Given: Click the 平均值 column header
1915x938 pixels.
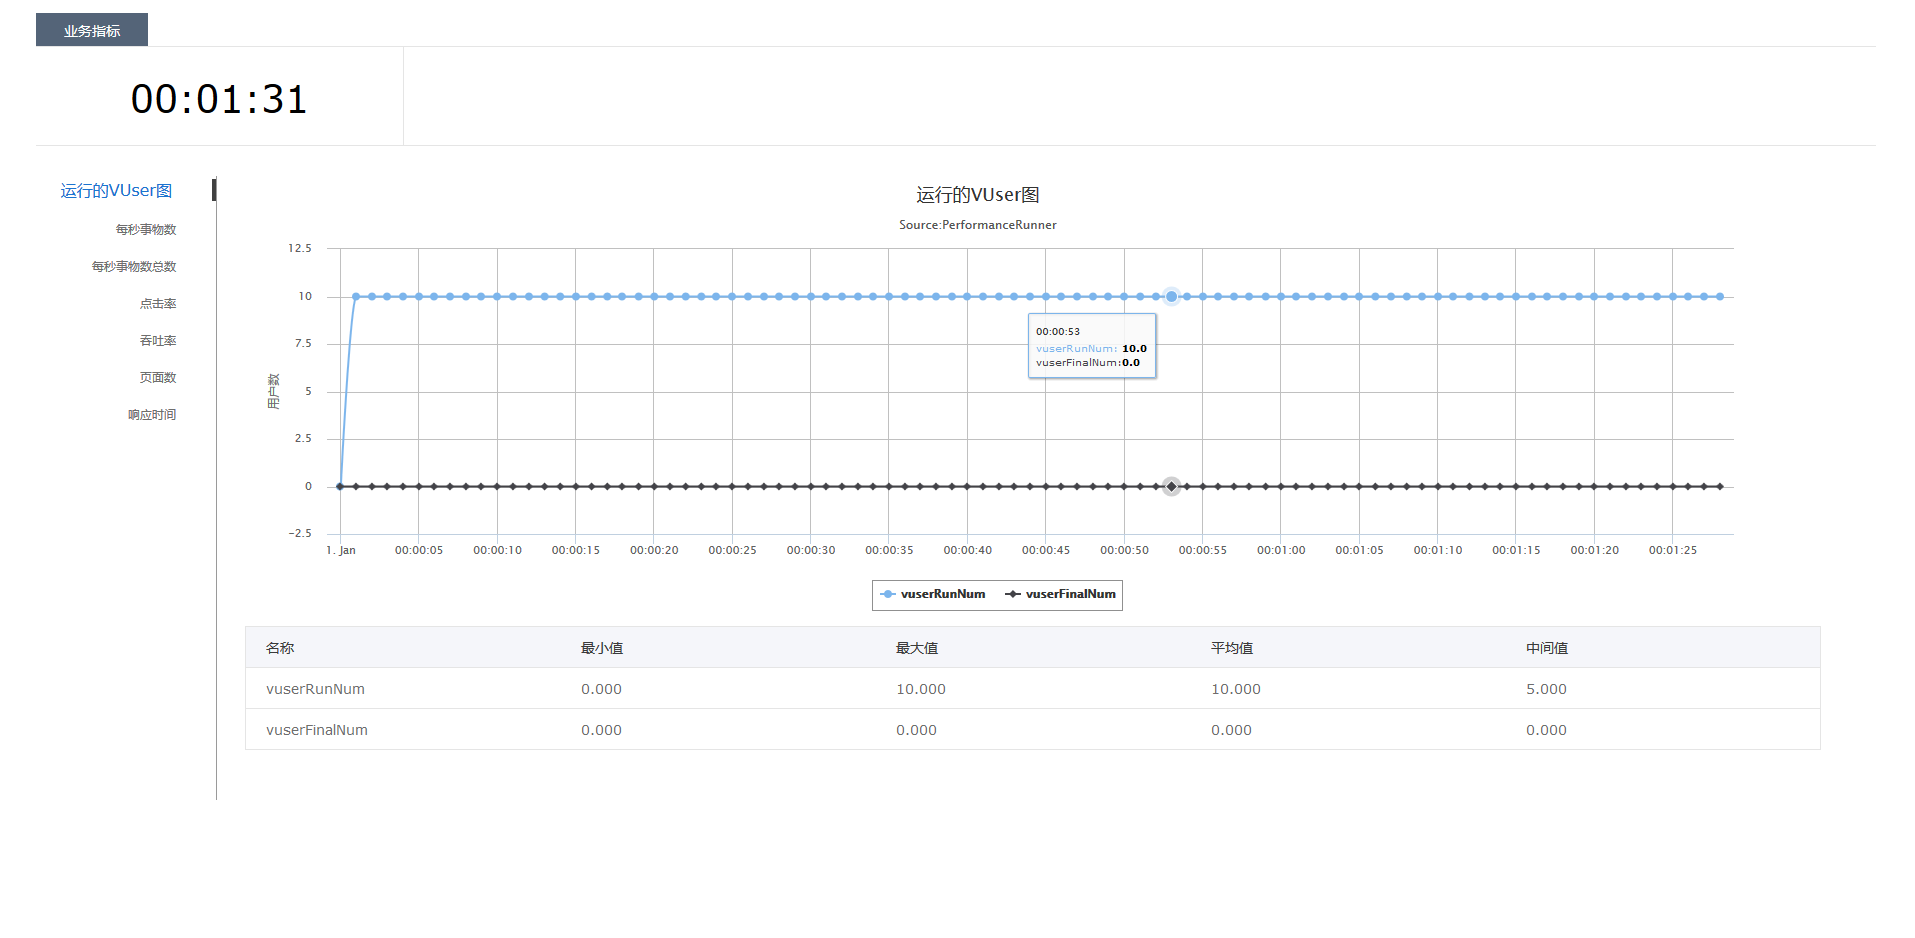Looking at the screenshot, I should (x=1232, y=648).
